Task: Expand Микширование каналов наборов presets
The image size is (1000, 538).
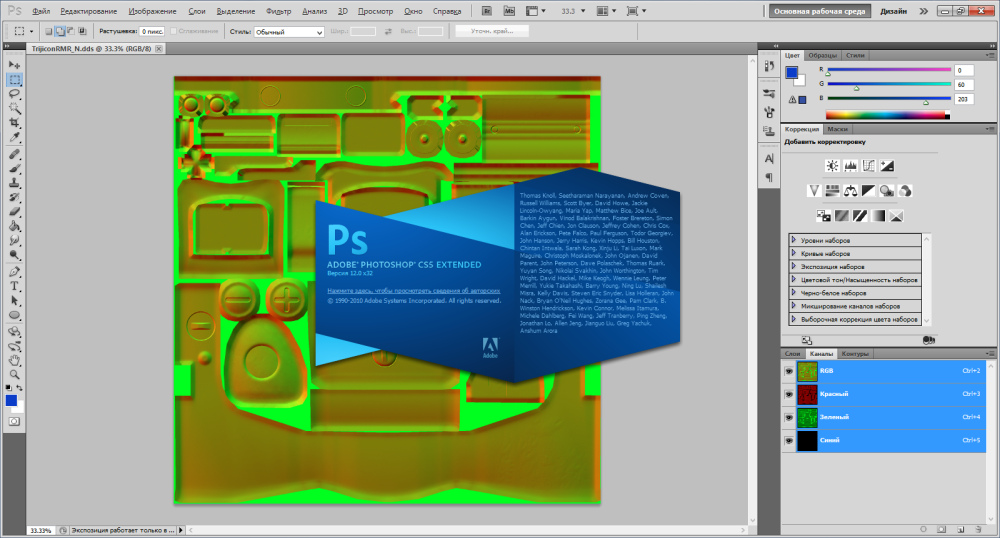Action: [793, 306]
